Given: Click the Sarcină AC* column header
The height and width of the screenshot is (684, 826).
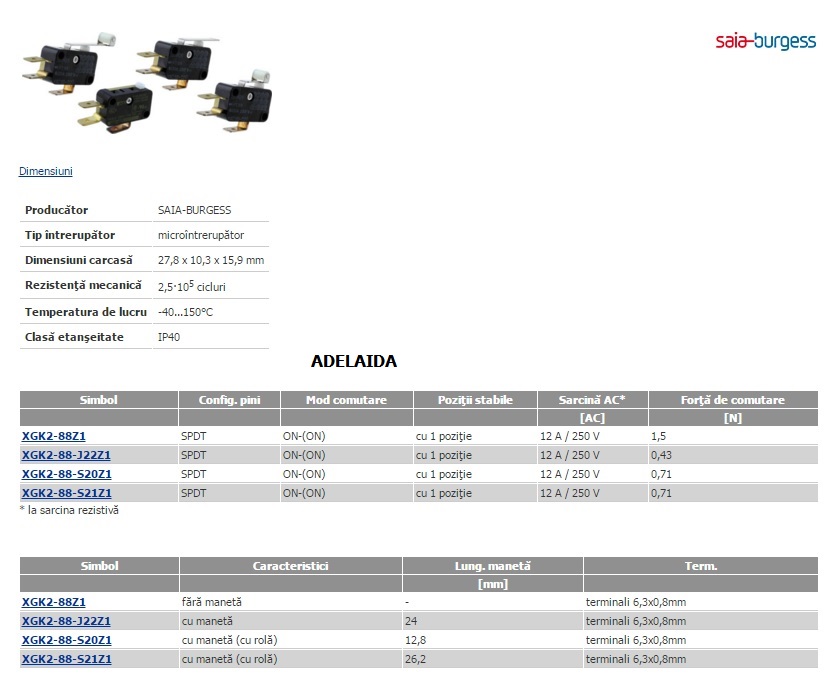Looking at the screenshot, I should pyautogui.click(x=592, y=400).
